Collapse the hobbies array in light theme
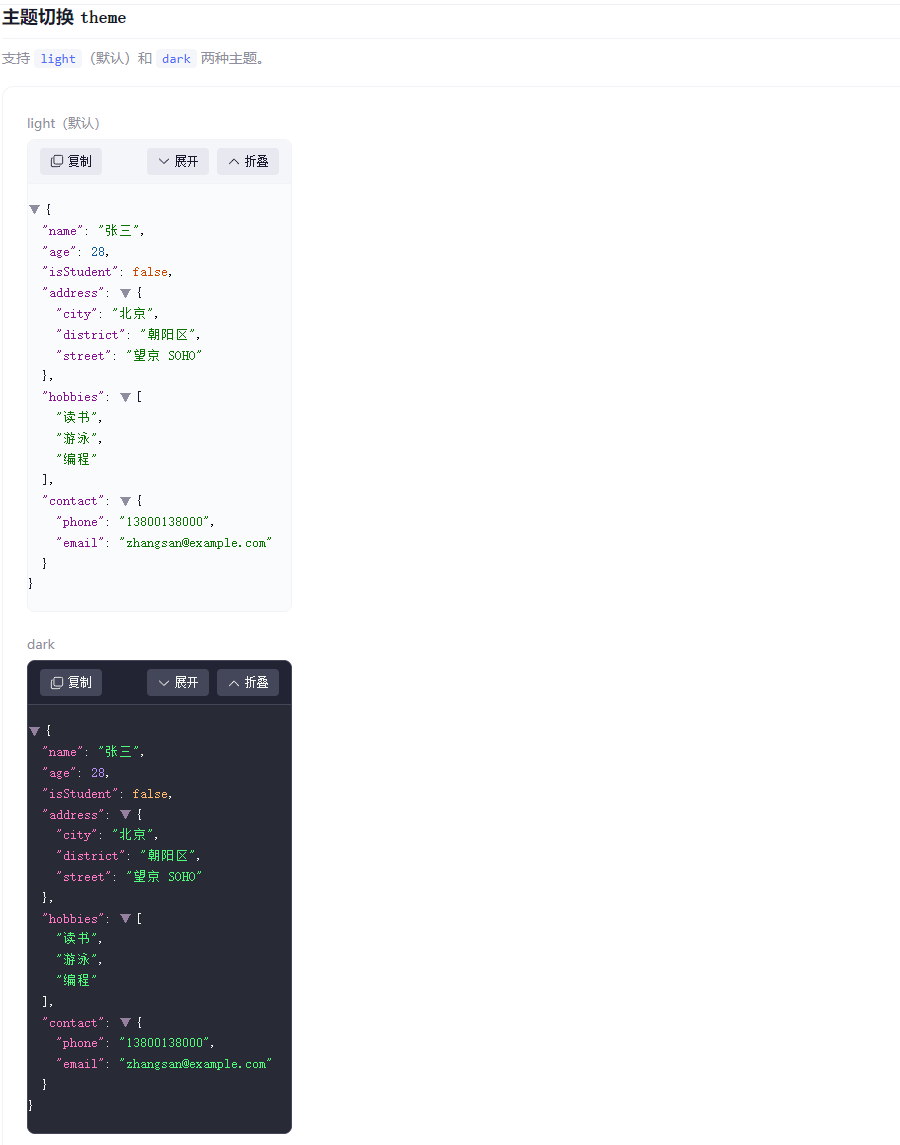Screen dimensions: 900x1145 125,396
